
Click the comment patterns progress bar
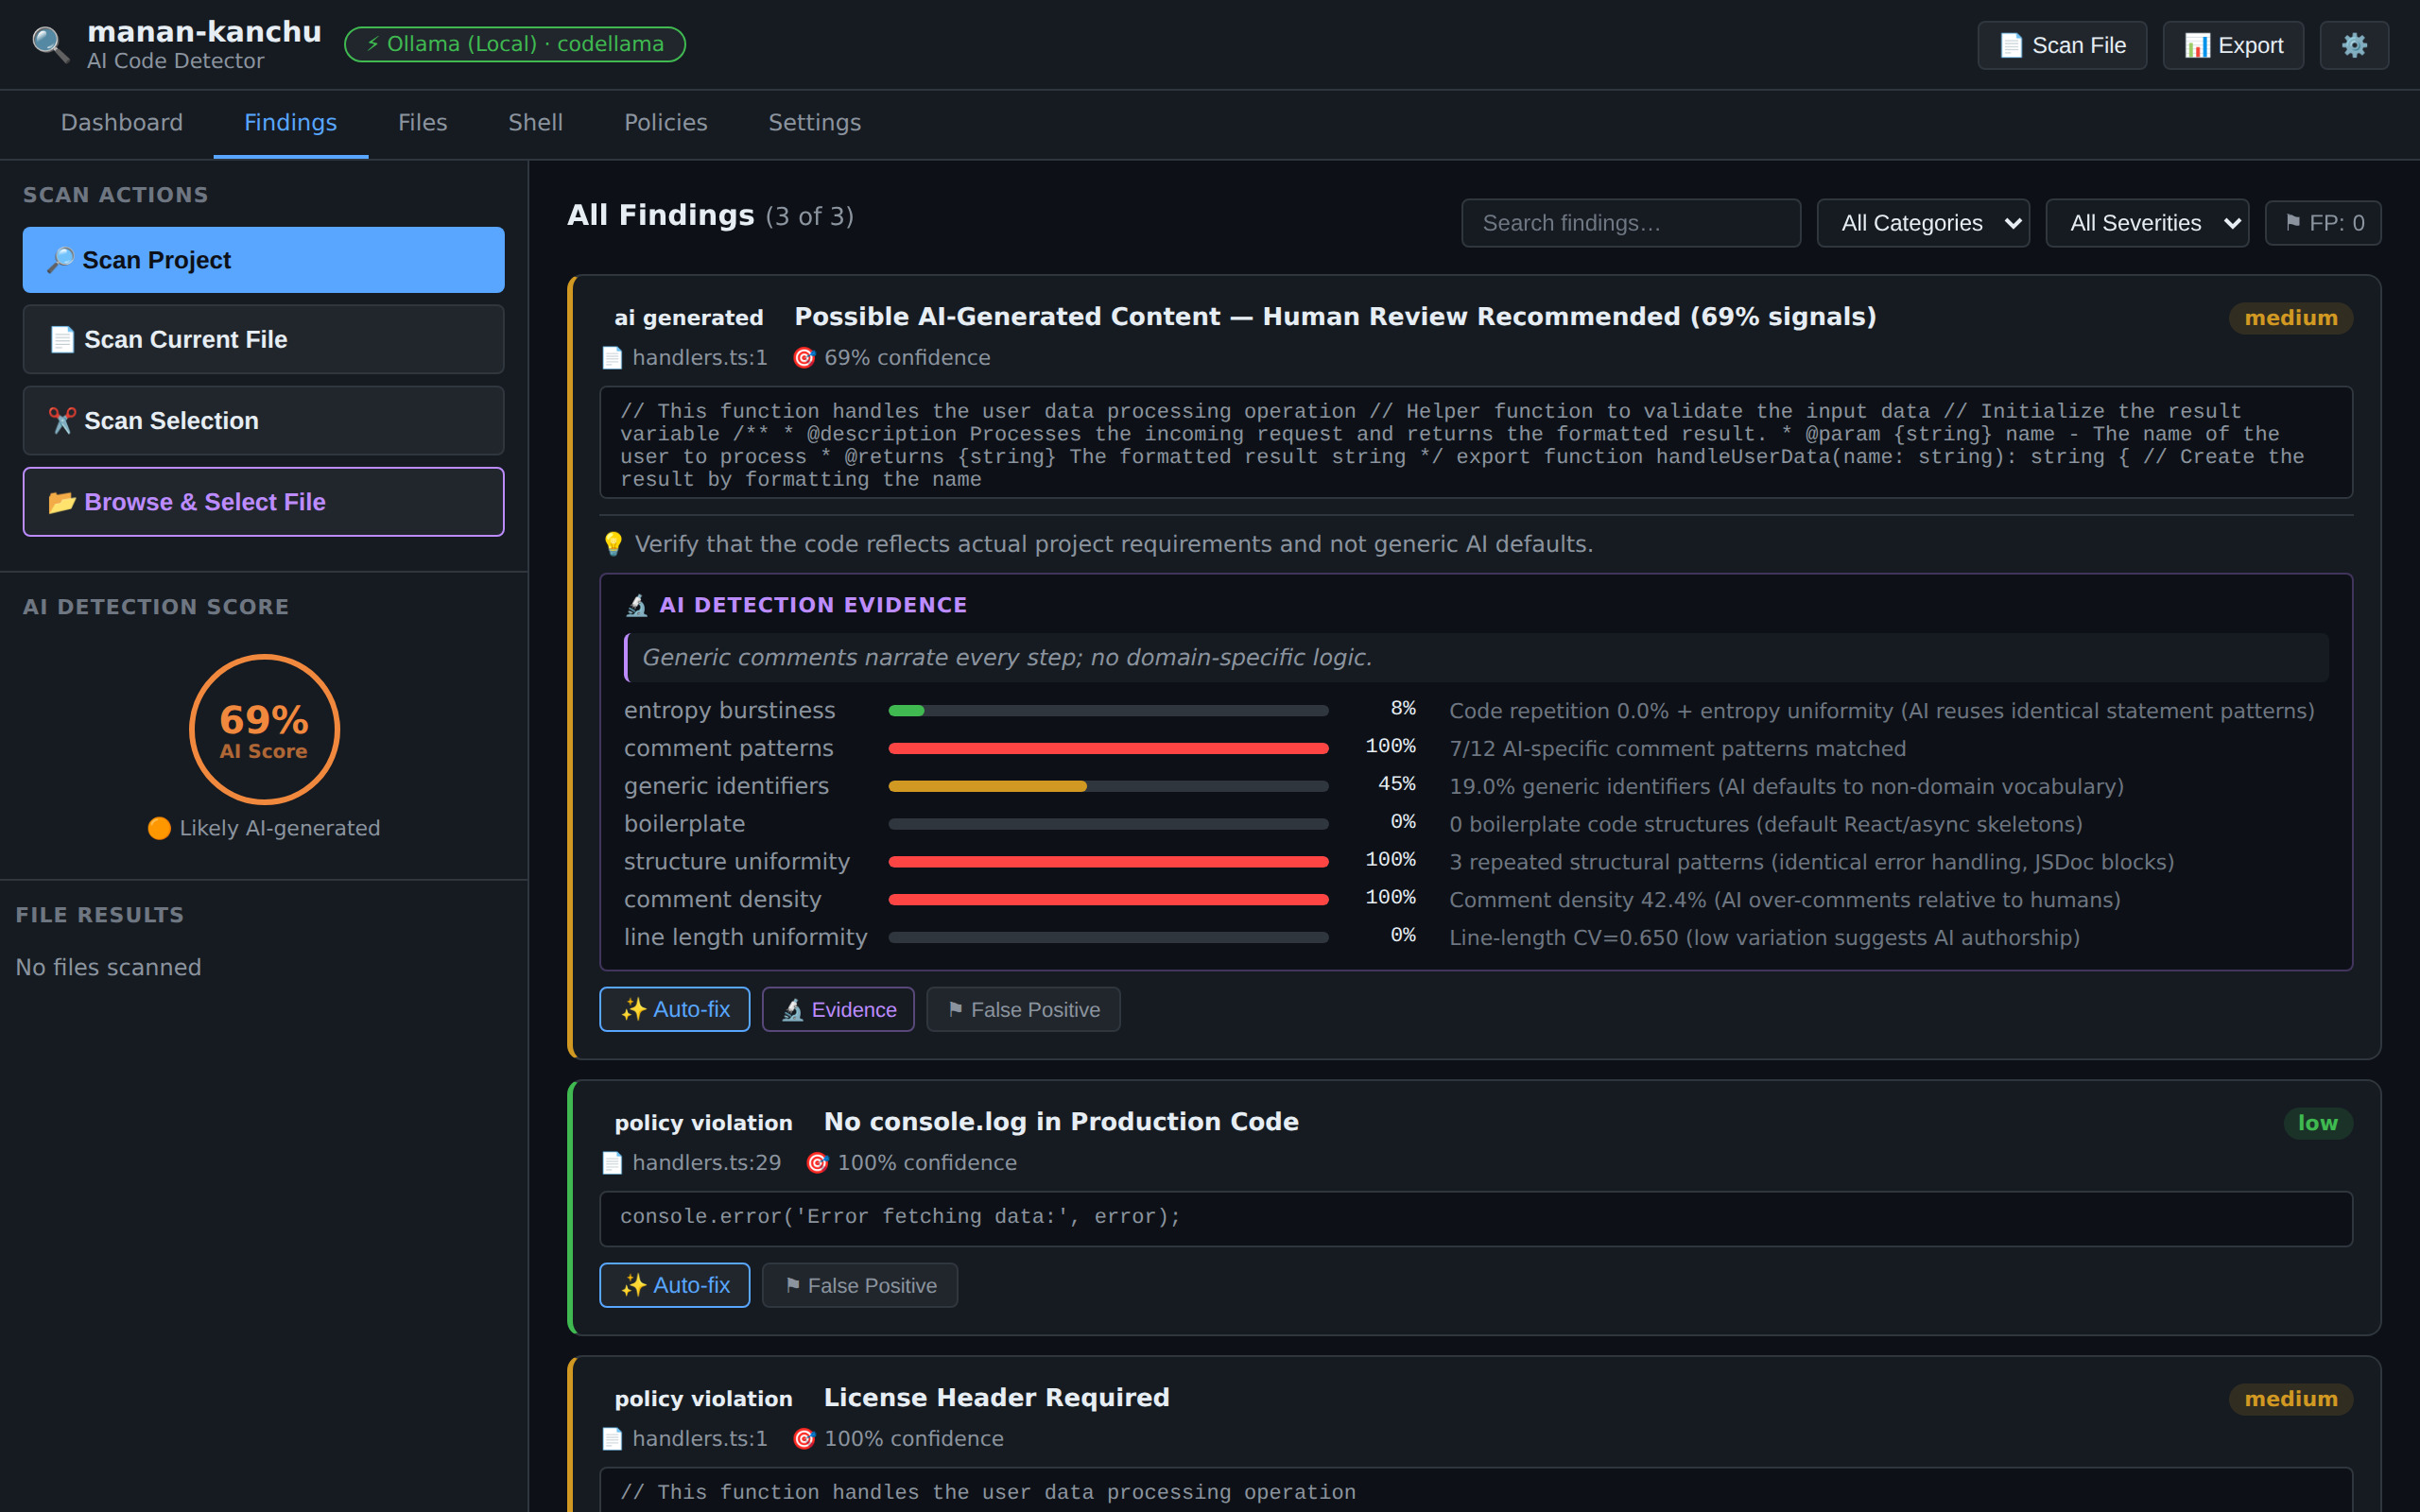[x=1109, y=749]
